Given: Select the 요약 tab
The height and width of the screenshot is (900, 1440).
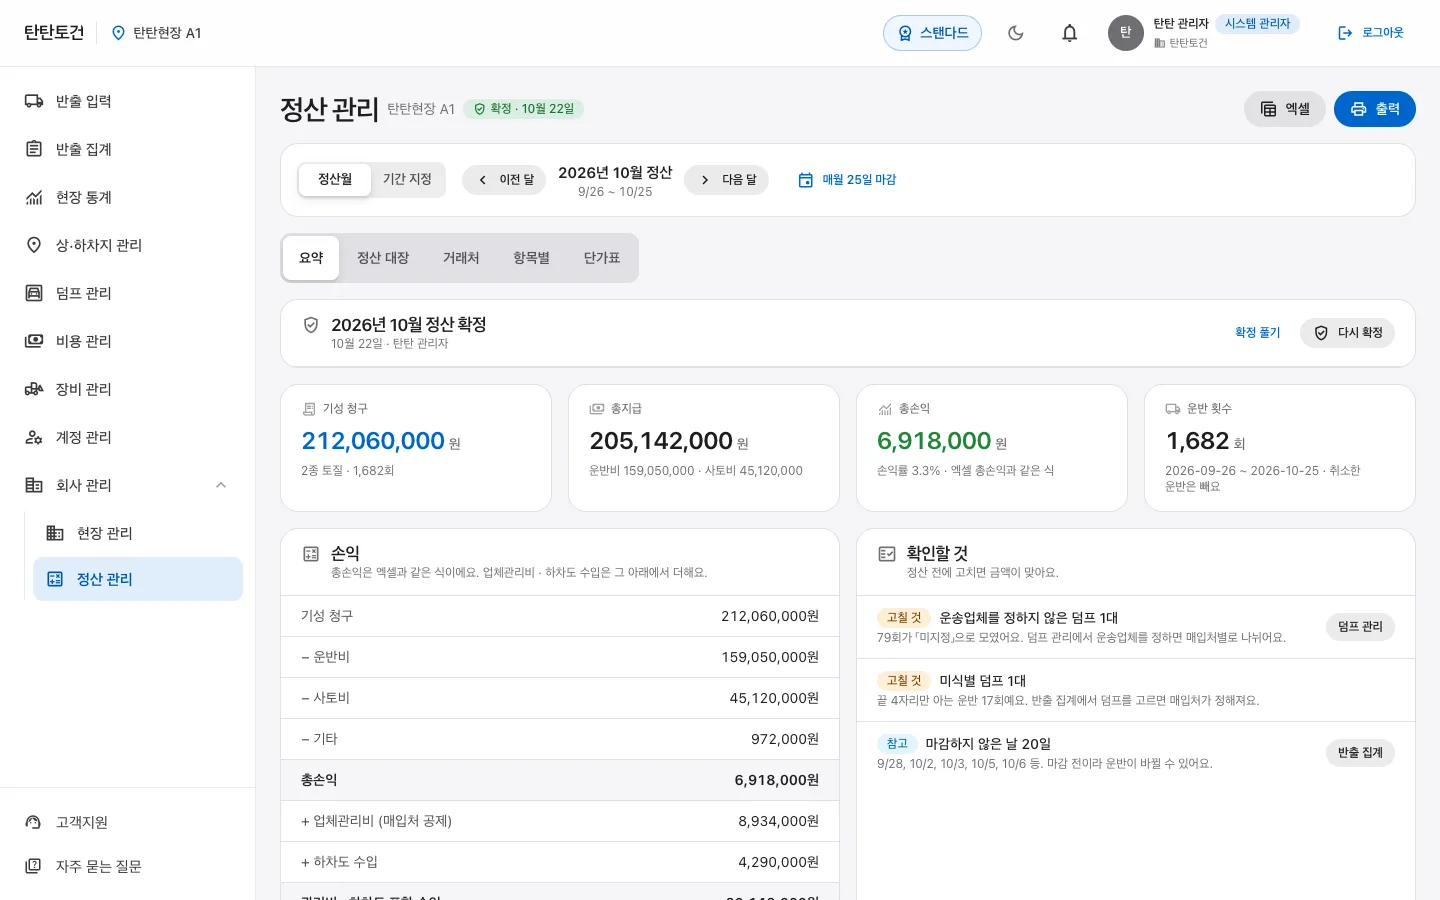Looking at the screenshot, I should [311, 258].
